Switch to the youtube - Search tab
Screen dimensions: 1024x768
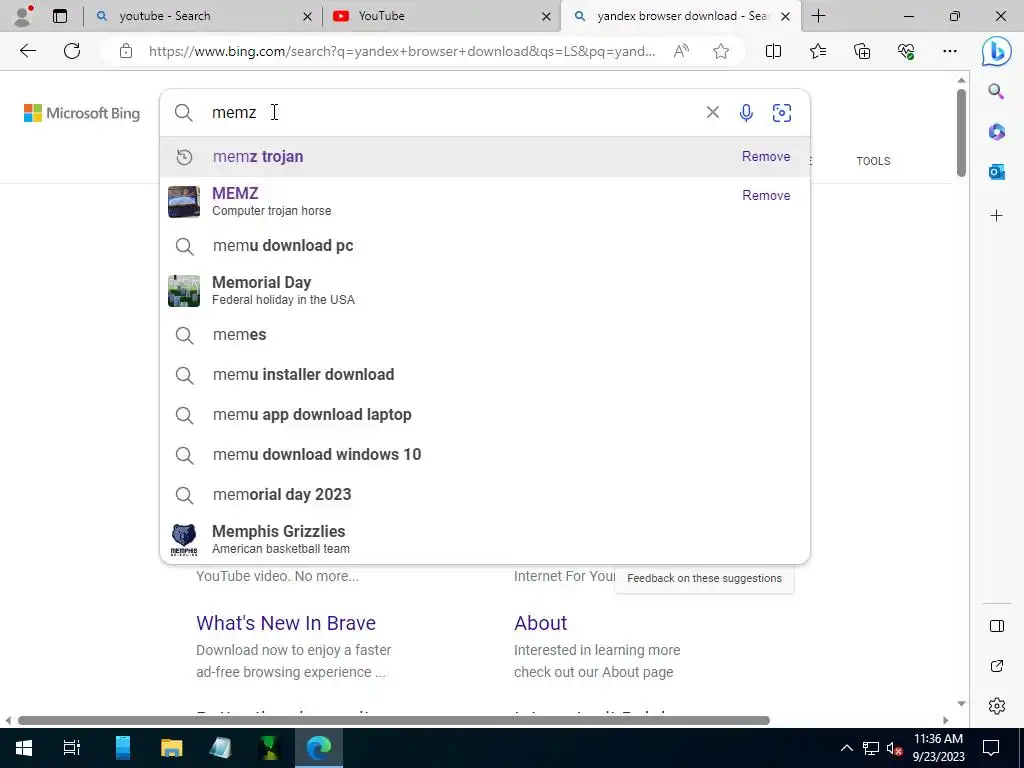tap(204, 16)
